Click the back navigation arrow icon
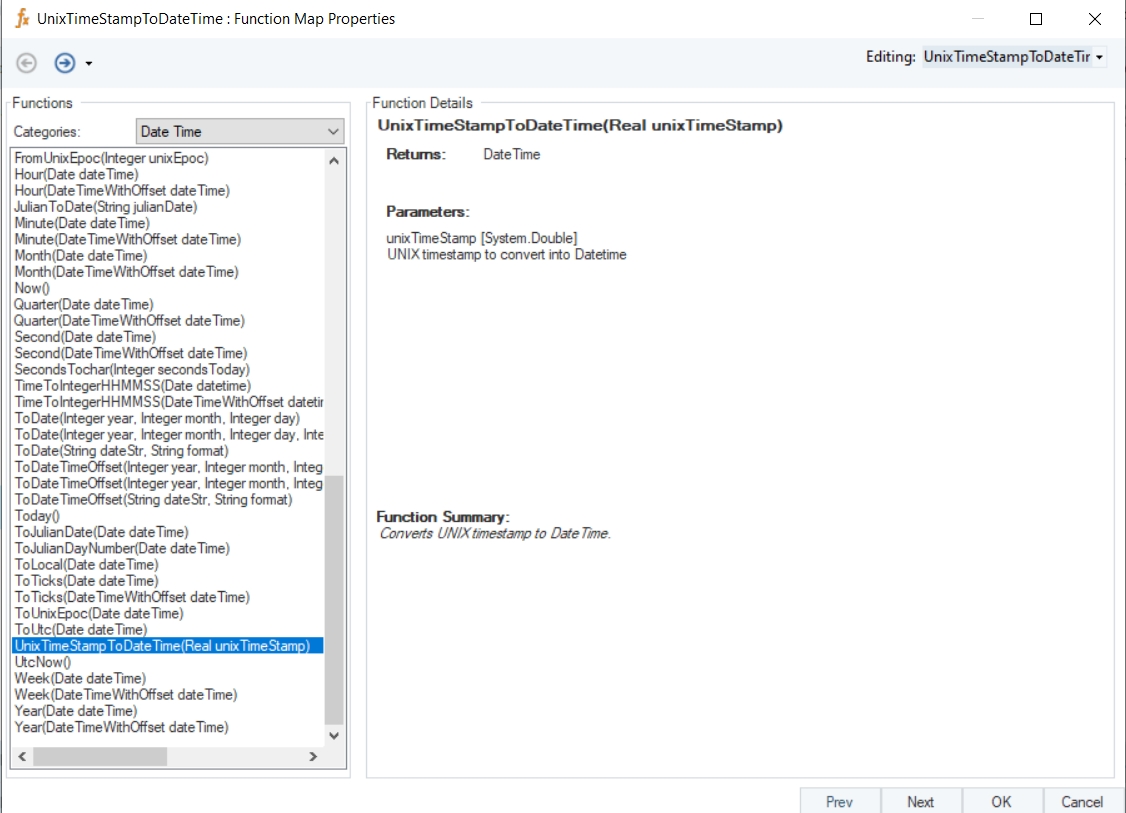Screen dimensions: 1126x813 coord(27,63)
